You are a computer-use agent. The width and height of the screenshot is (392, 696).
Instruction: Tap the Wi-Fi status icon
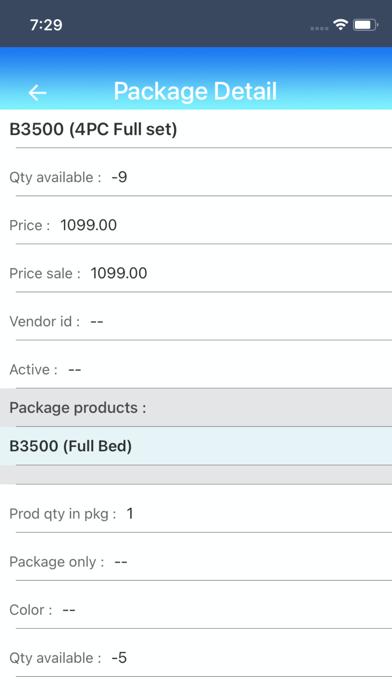tap(341, 25)
